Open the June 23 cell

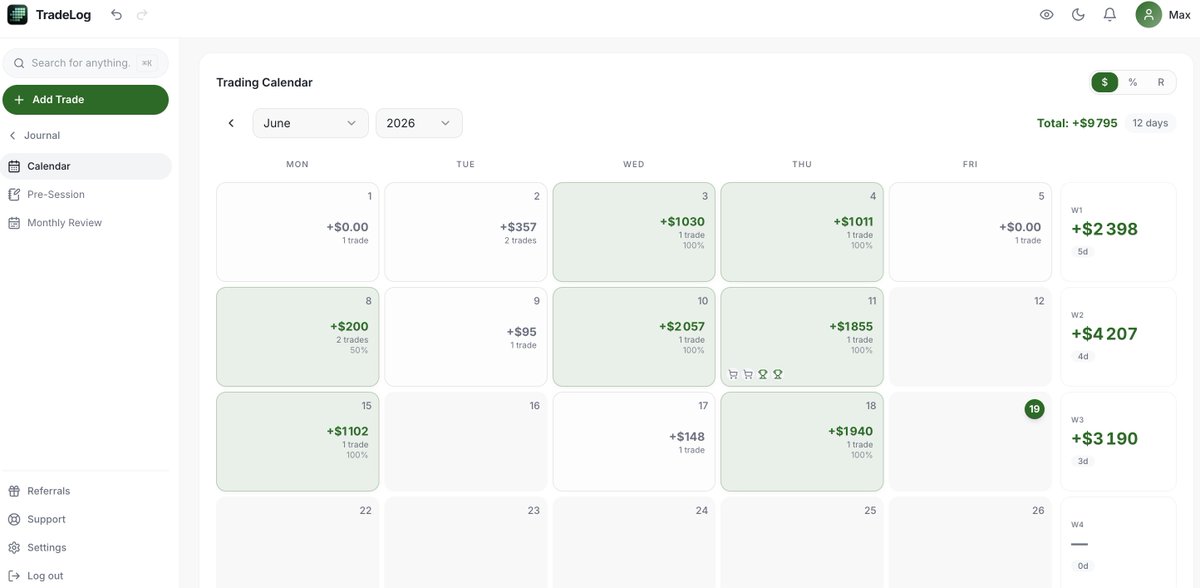tap(466, 542)
